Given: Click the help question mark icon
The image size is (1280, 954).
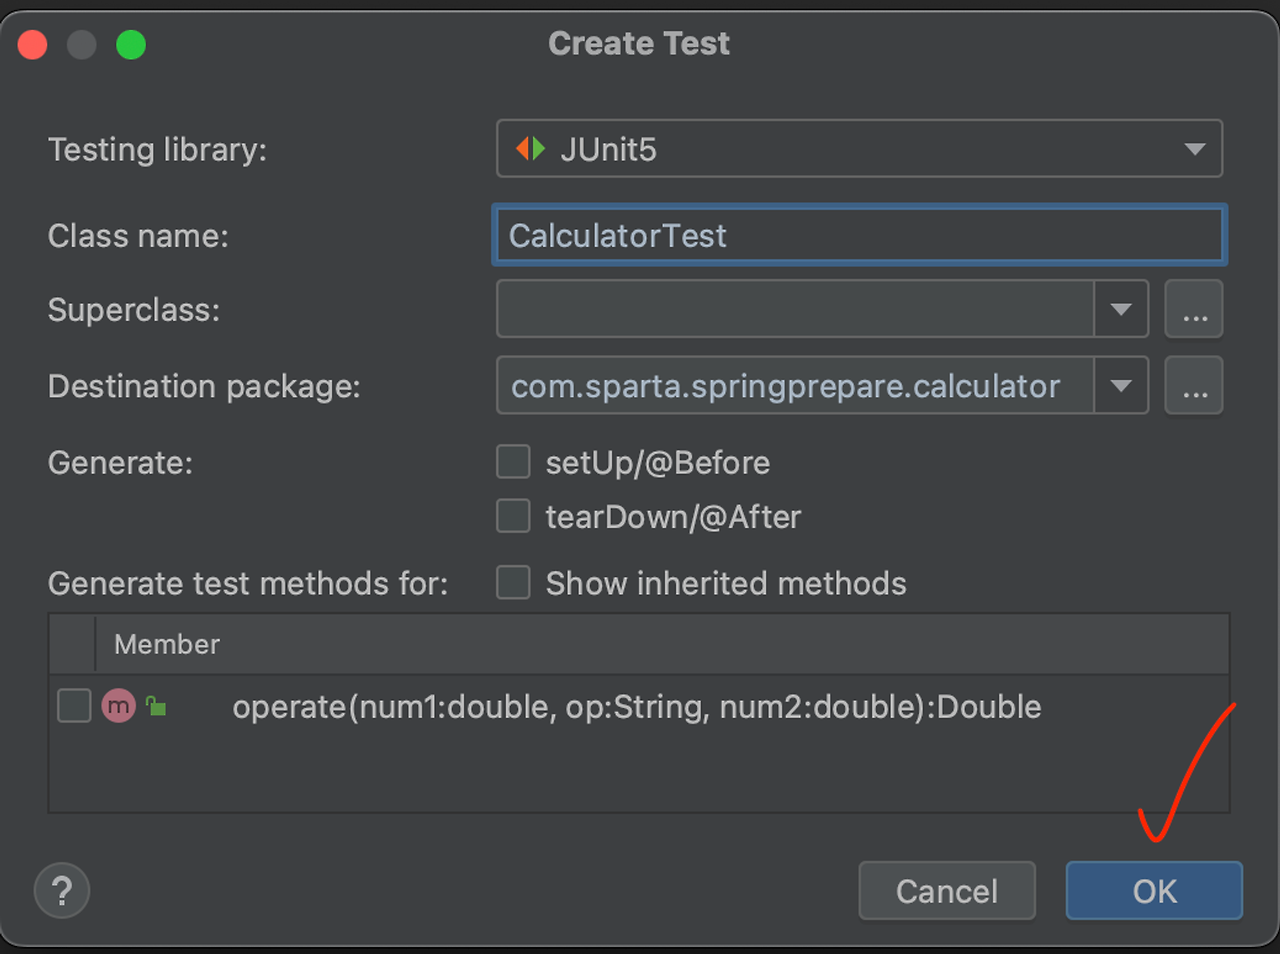Looking at the screenshot, I should [62, 890].
